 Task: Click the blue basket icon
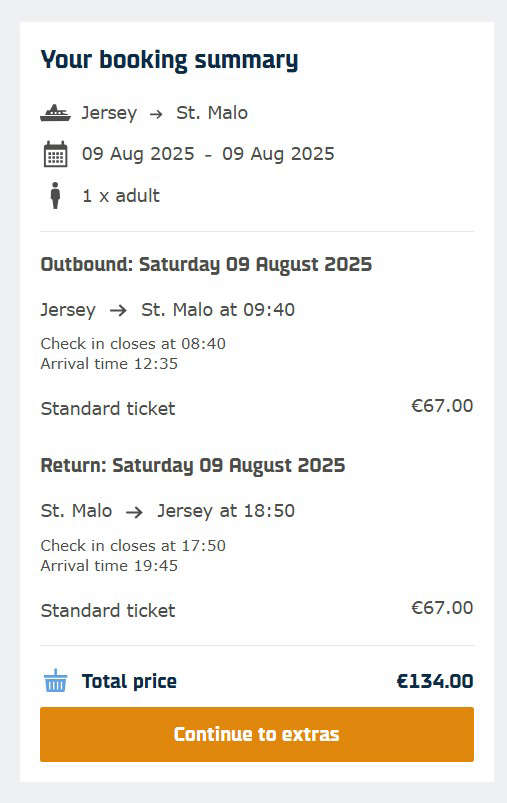tap(55, 681)
